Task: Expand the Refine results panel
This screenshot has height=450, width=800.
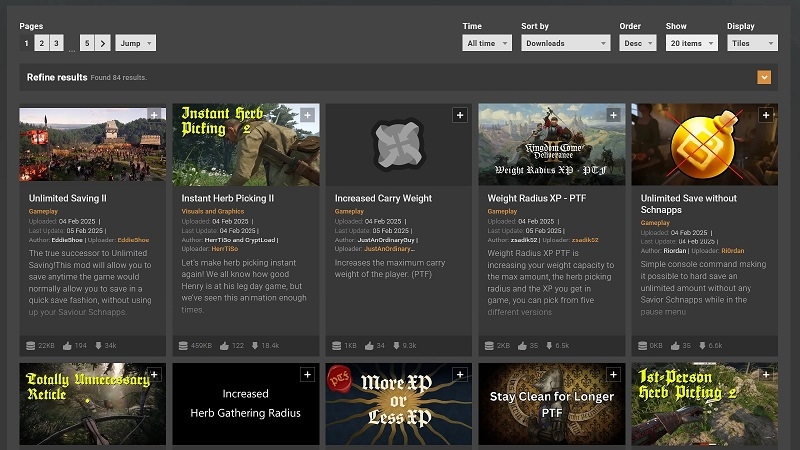Action: (x=764, y=77)
